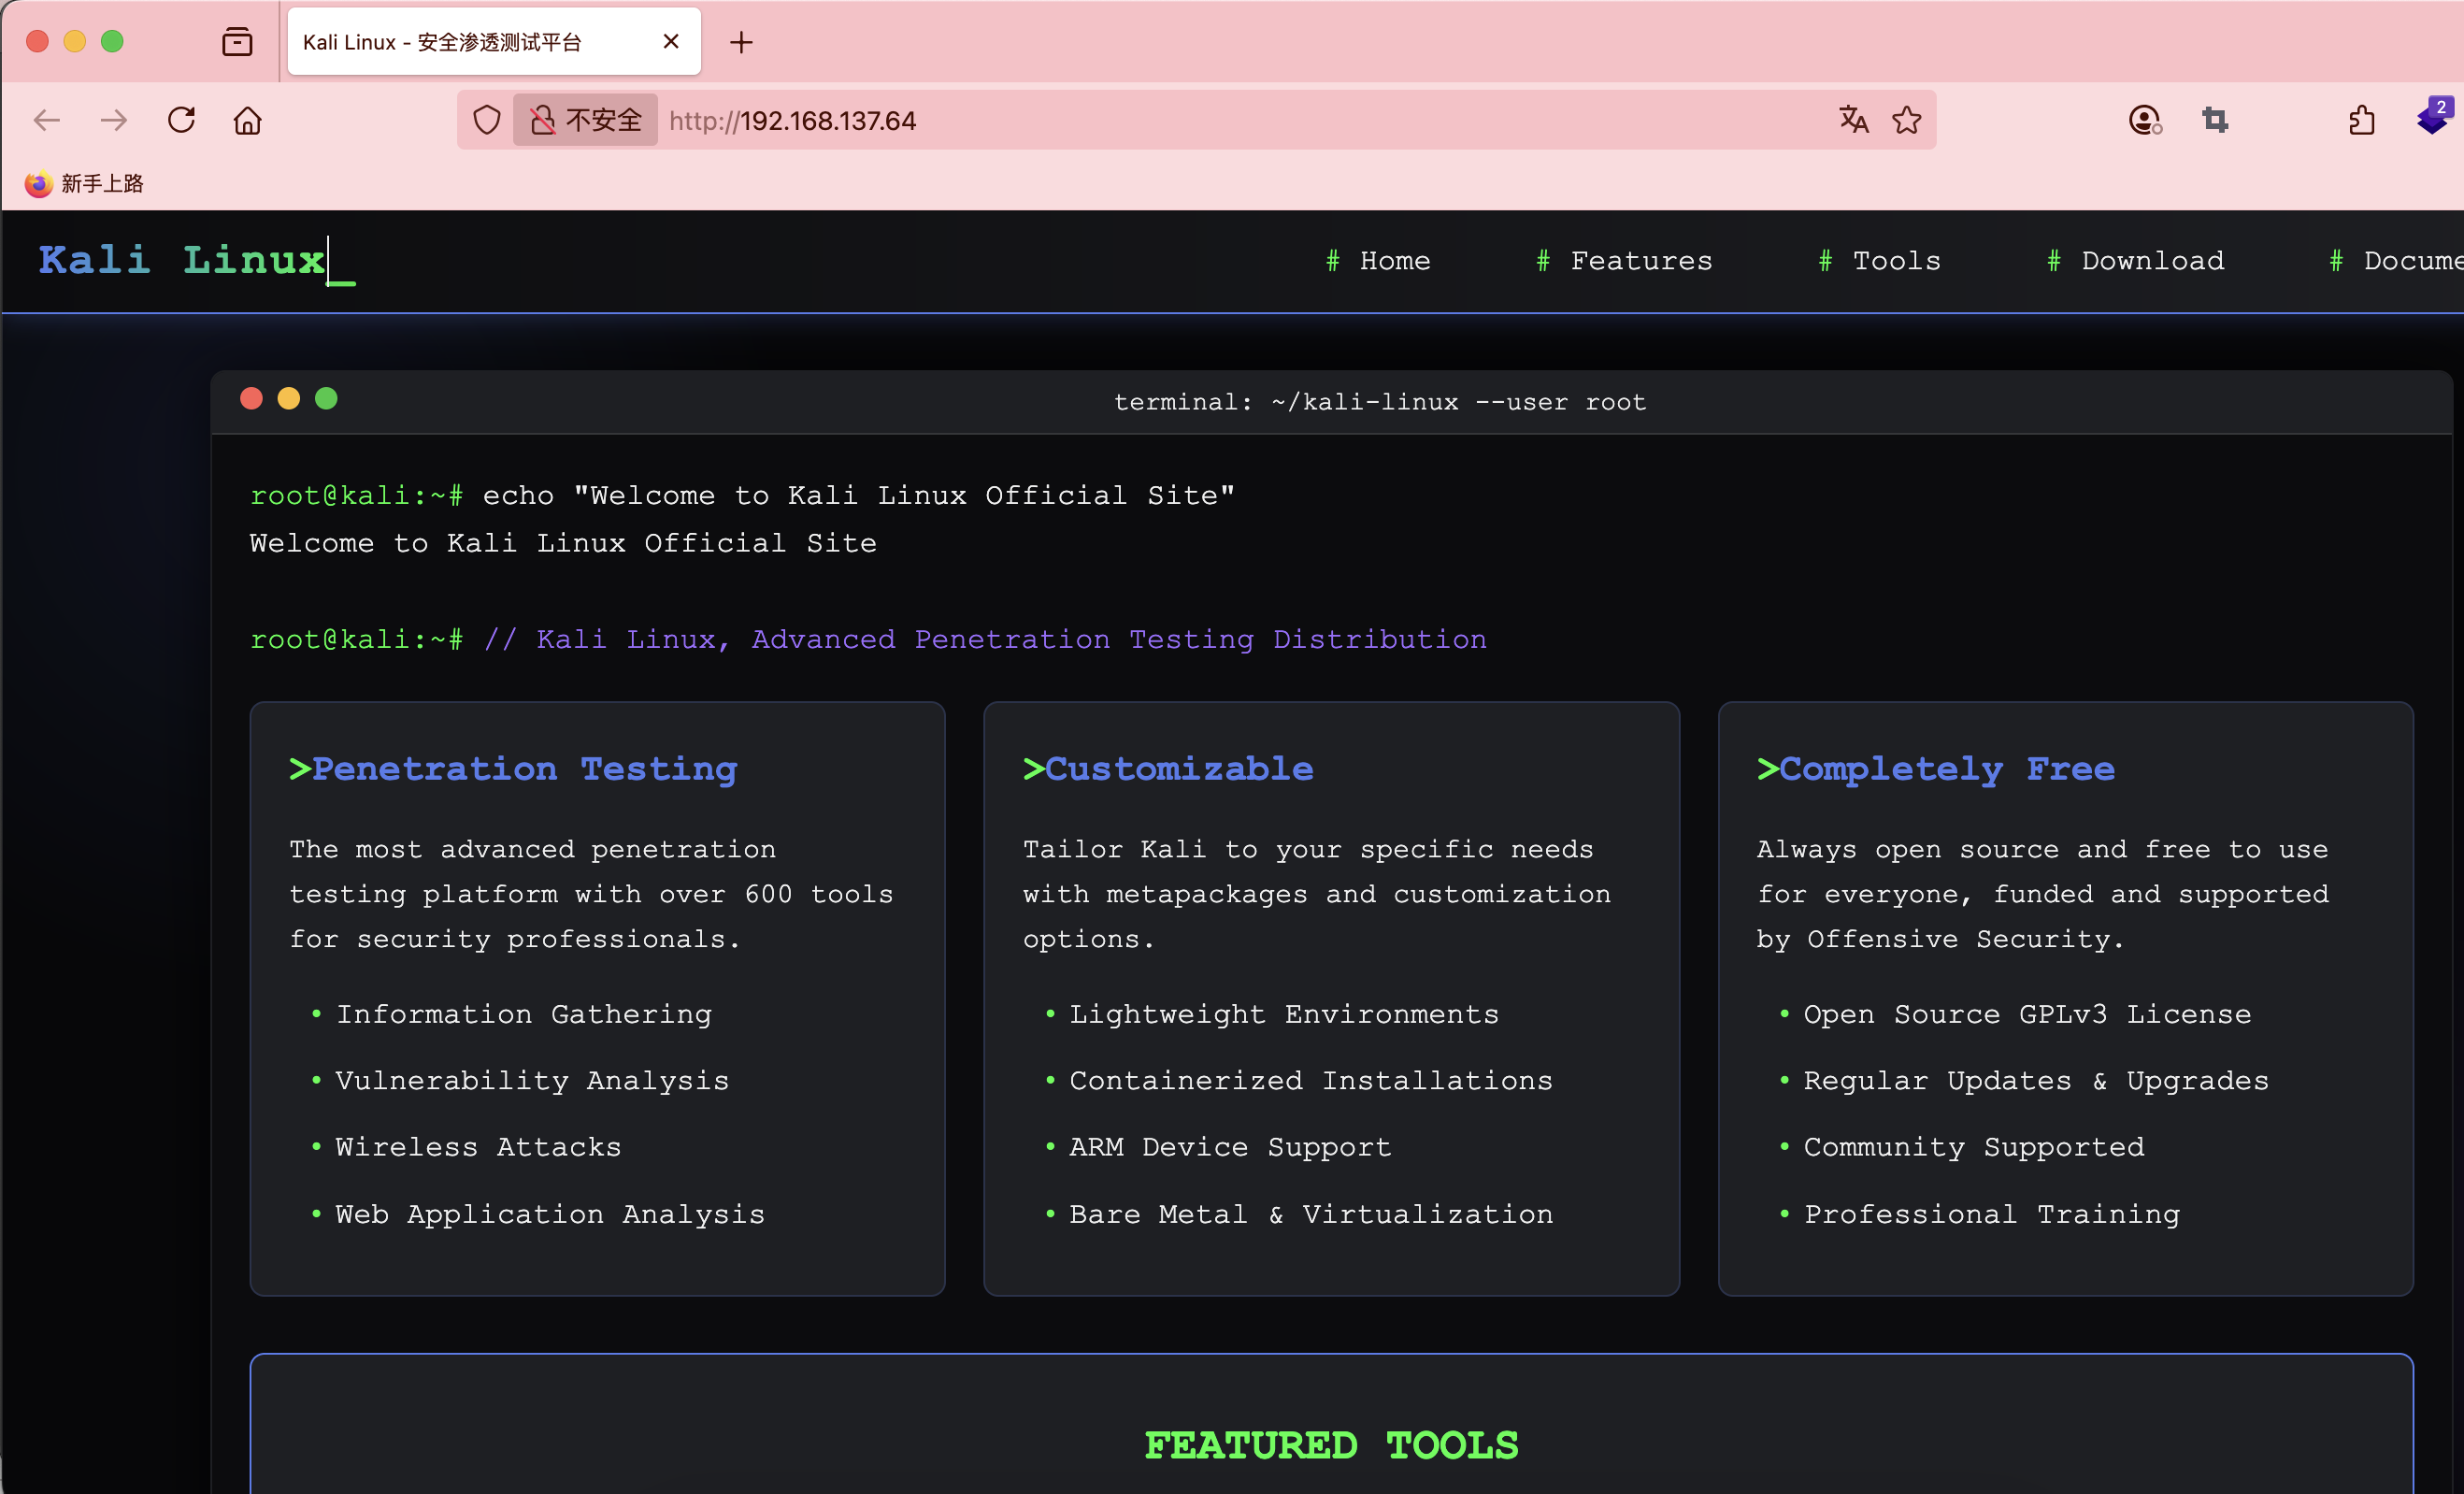Open a new tab with the plus icon
The image size is (2464, 1494).
coord(741,42)
